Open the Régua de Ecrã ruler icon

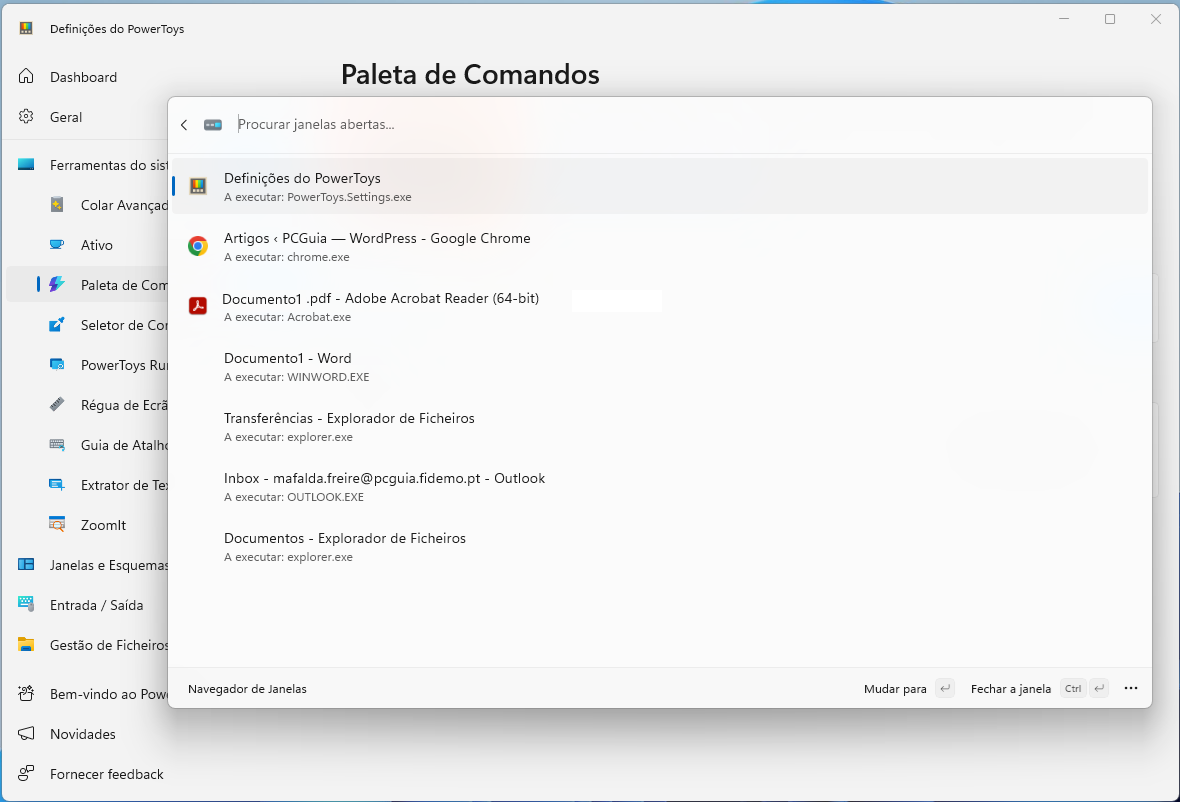(x=57, y=404)
